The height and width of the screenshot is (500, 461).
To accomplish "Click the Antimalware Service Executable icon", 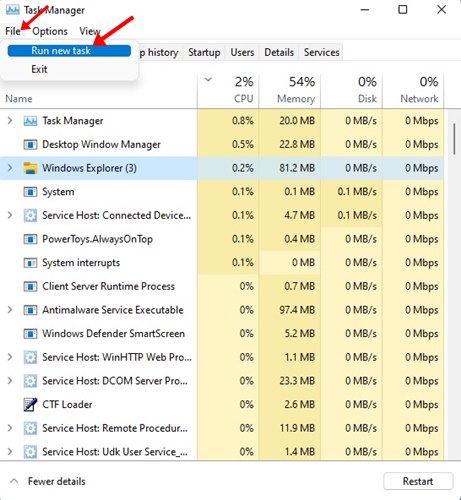I will tap(30, 310).
